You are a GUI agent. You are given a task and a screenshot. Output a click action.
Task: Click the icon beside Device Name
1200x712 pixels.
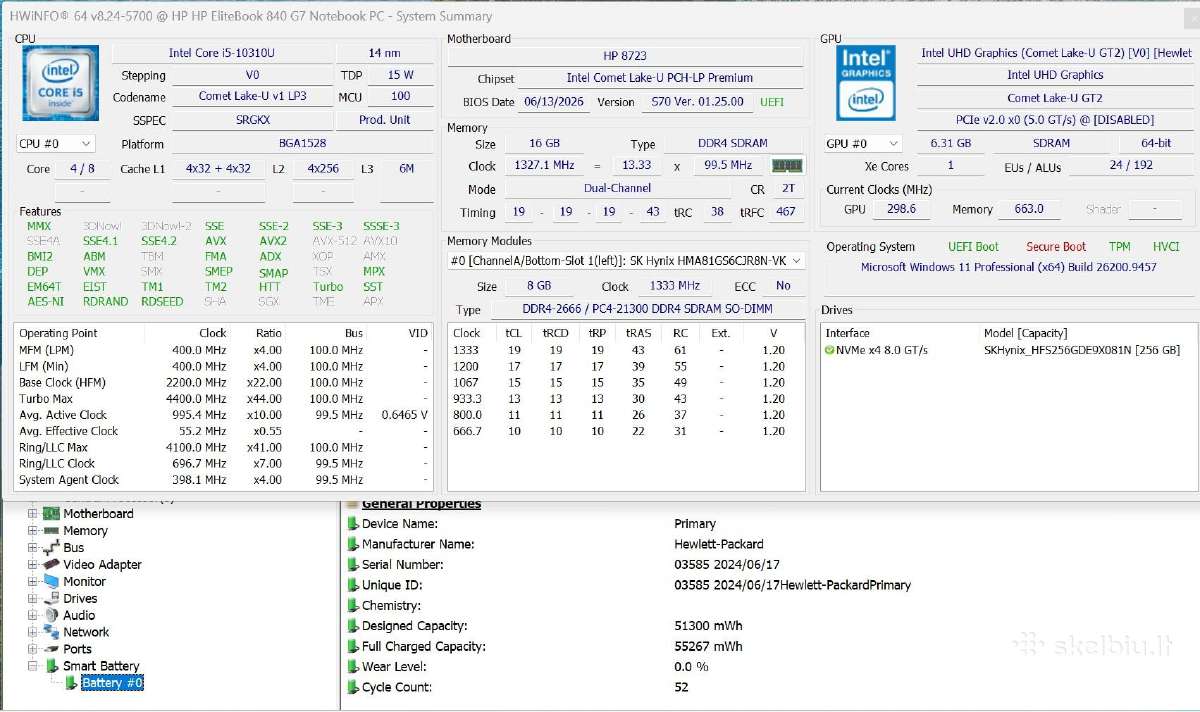click(x=353, y=524)
